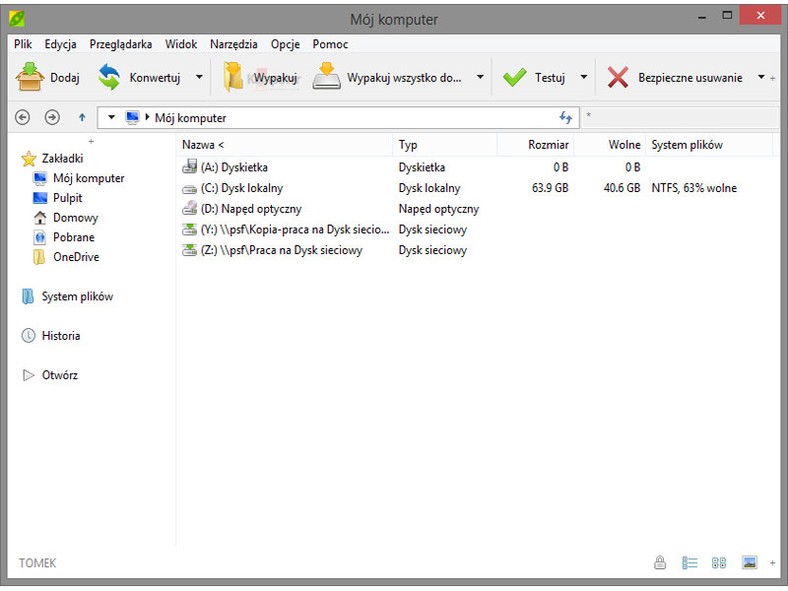
Task: Open the dropdown arrow next to Konwertuj
Action: (199, 78)
